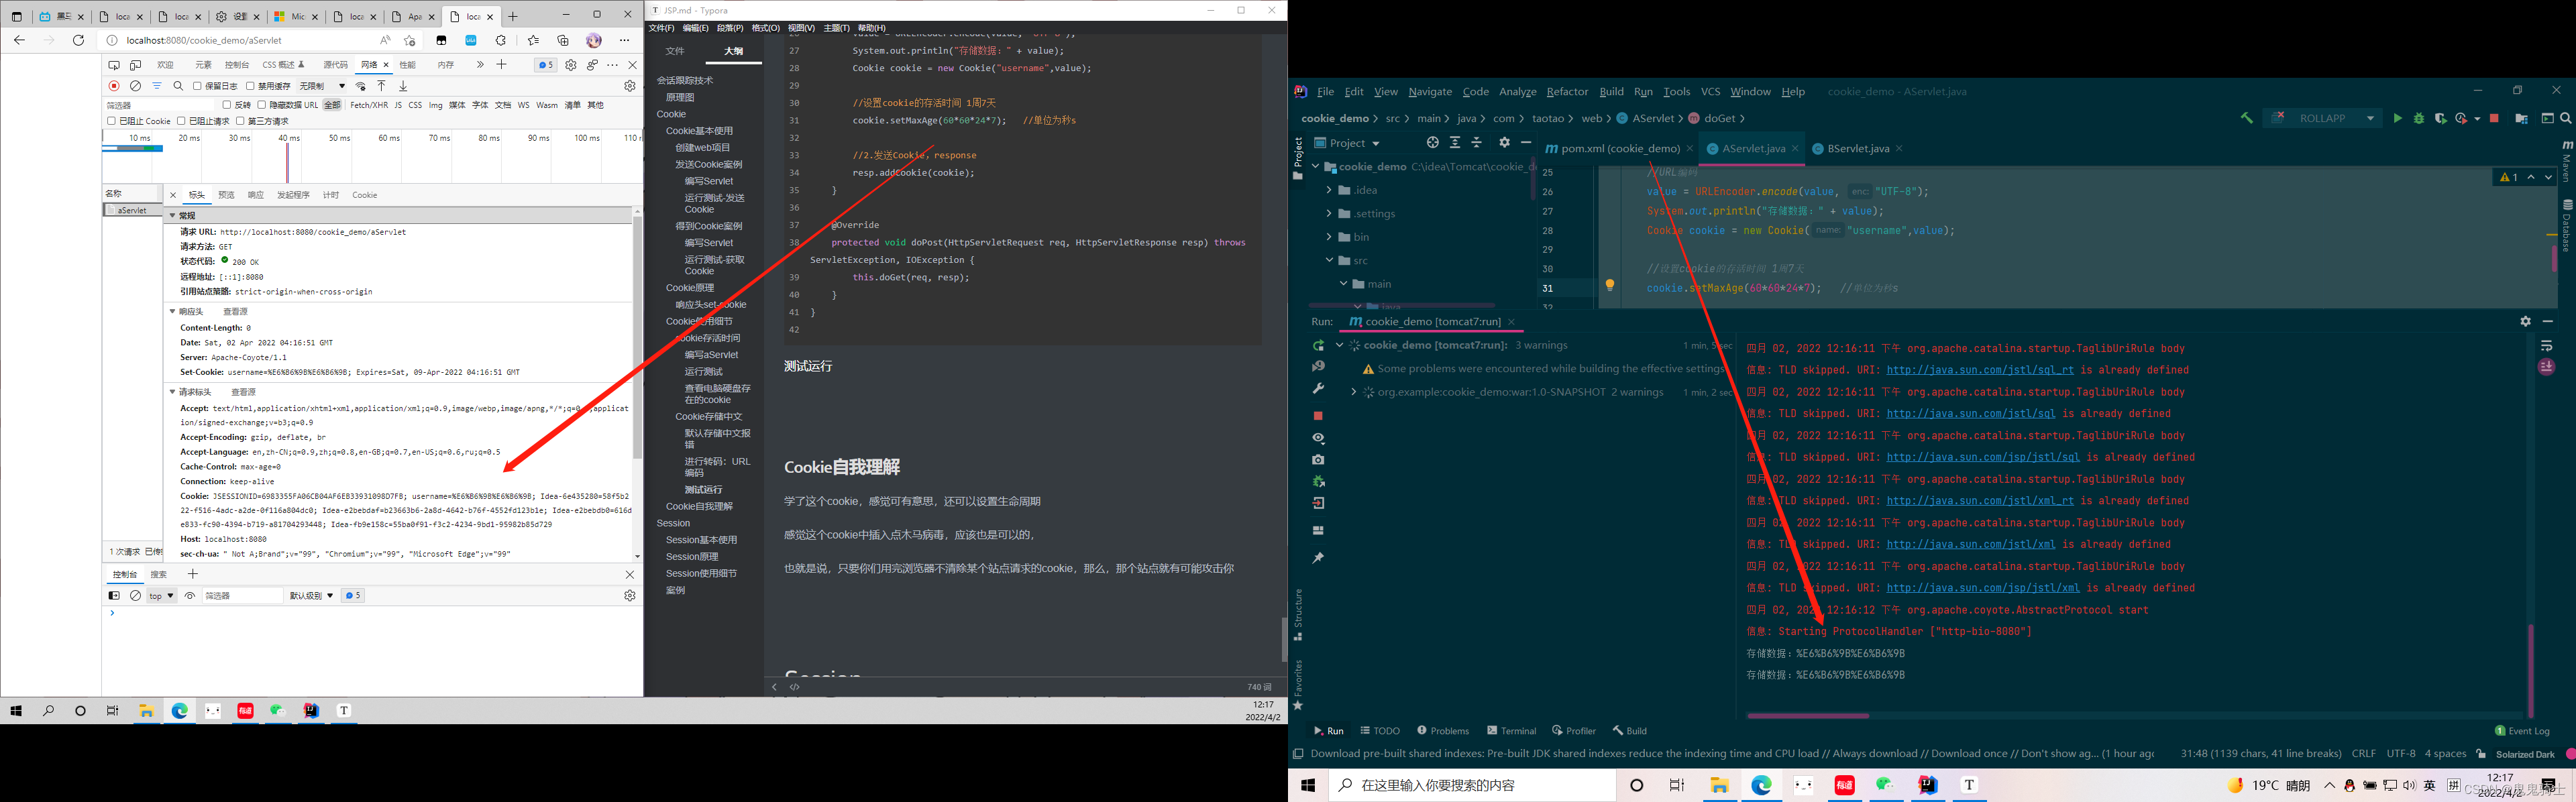Open the java.sun.com/jstl/sql_rt link
Viewport: 2576px width, 802px height.
point(1980,370)
